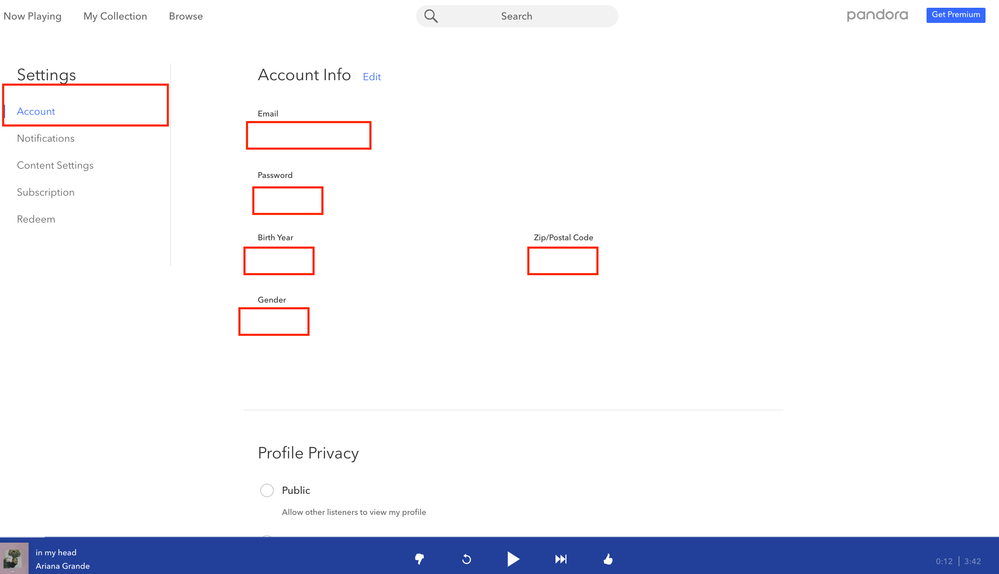Thumb up the current song
The height and width of the screenshot is (574, 999).
click(608, 559)
